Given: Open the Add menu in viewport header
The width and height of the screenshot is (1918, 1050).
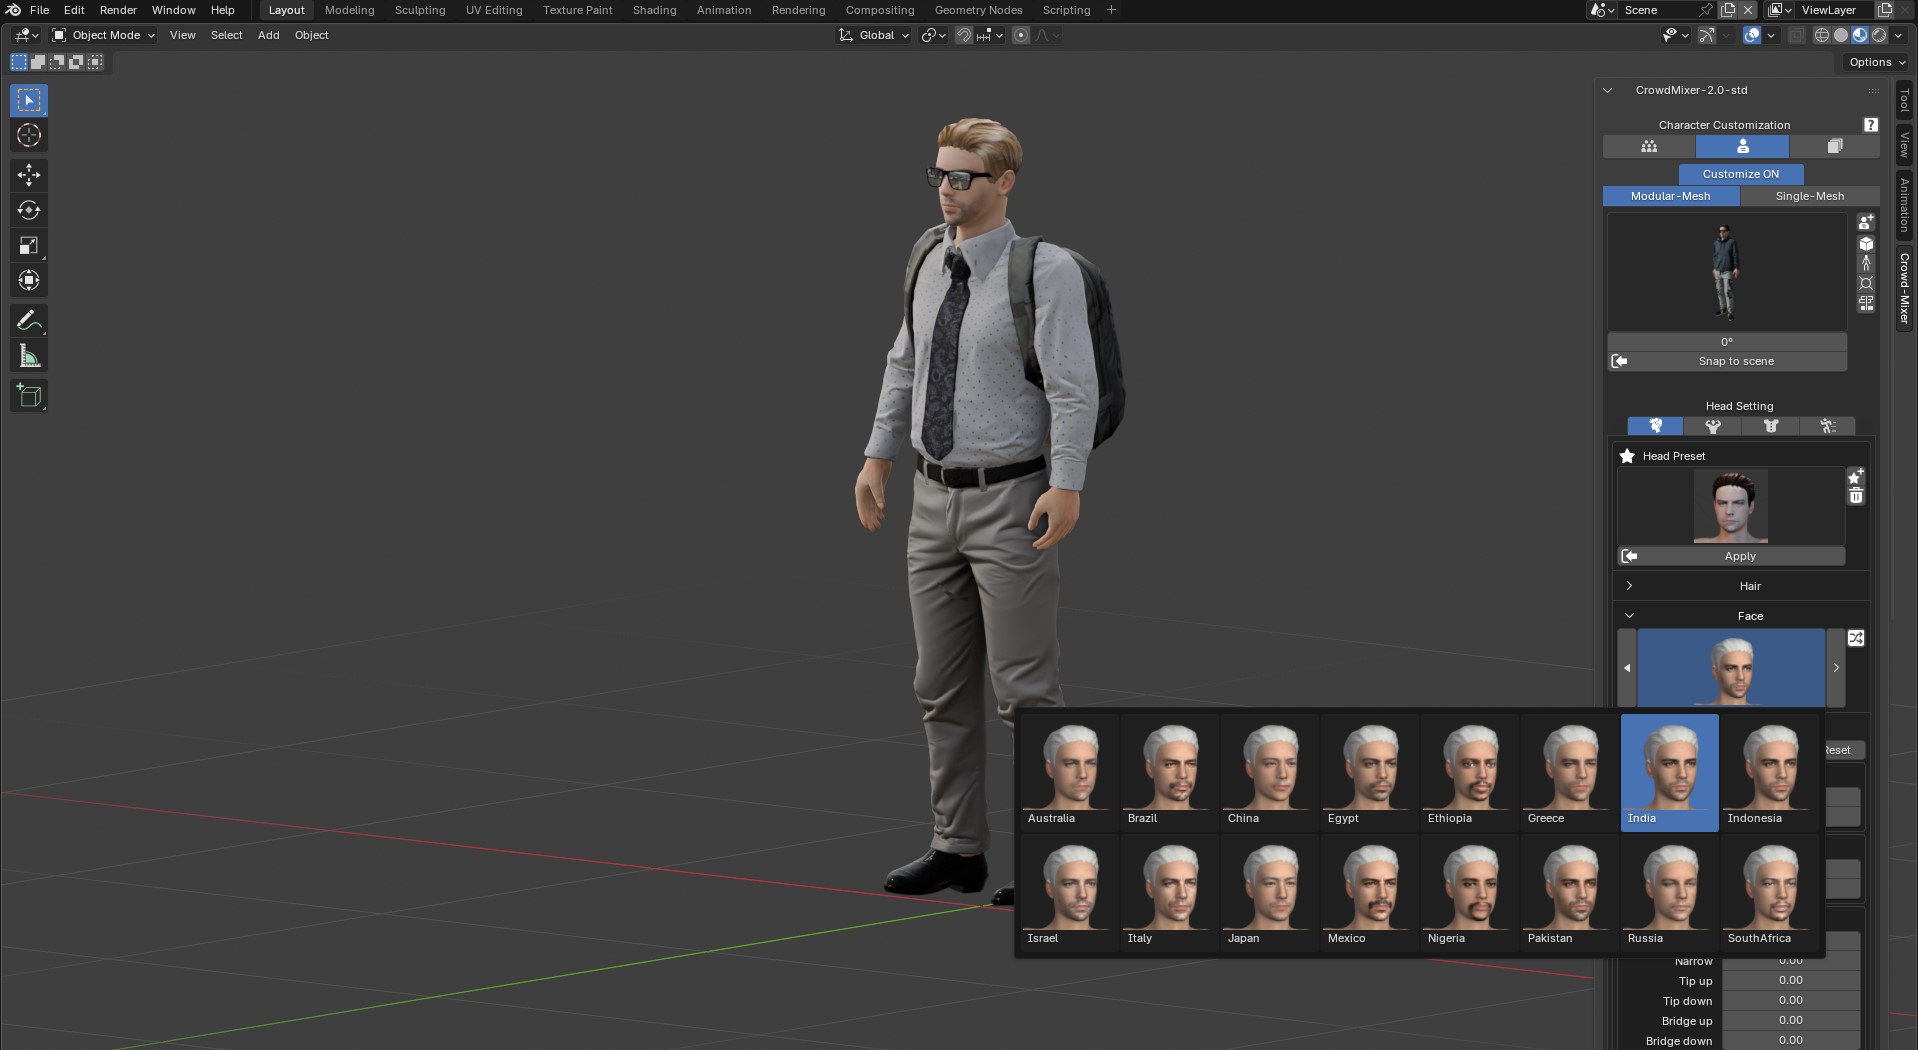Looking at the screenshot, I should pyautogui.click(x=268, y=35).
